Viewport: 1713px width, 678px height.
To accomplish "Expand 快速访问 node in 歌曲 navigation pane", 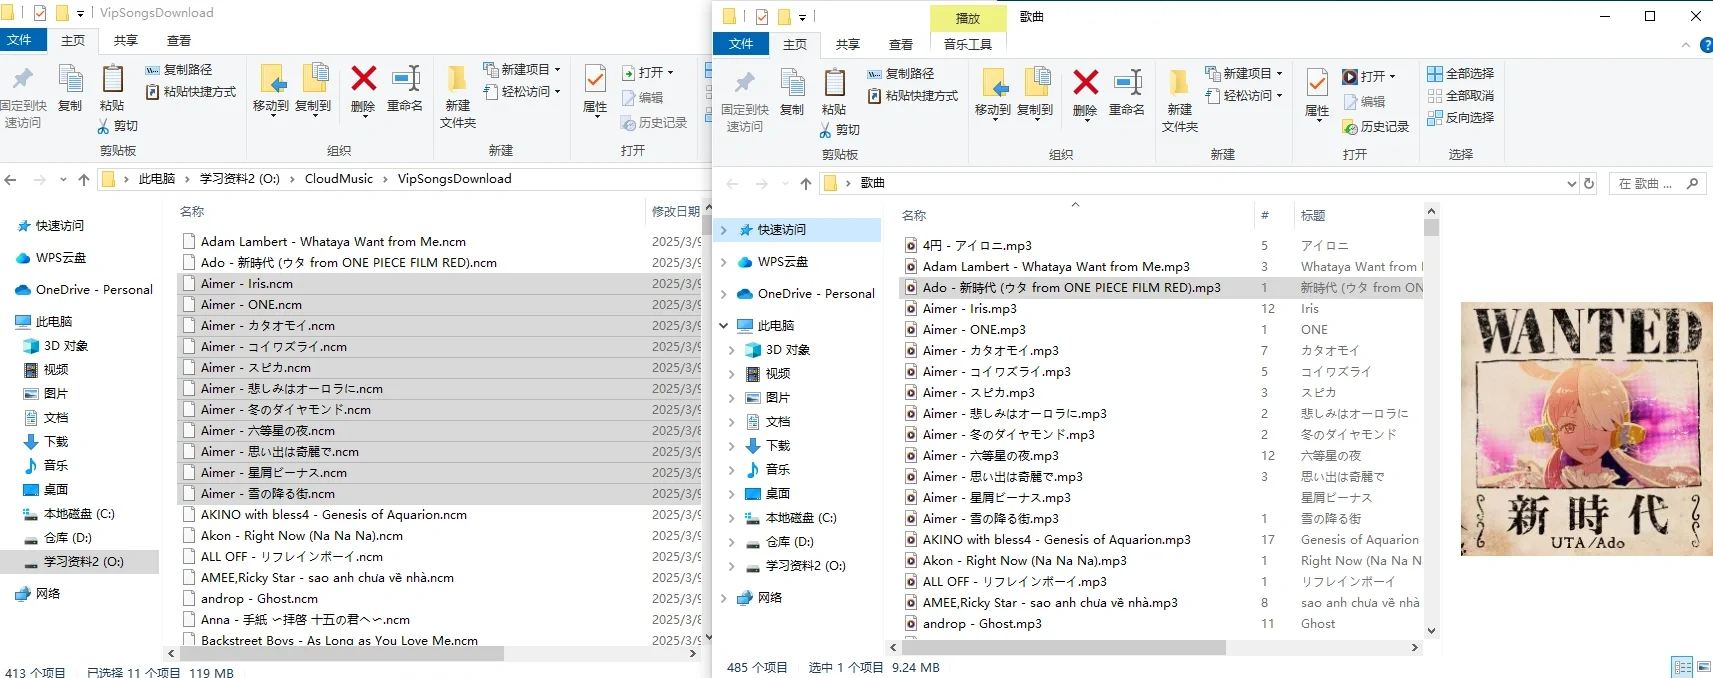I will pyautogui.click(x=724, y=230).
